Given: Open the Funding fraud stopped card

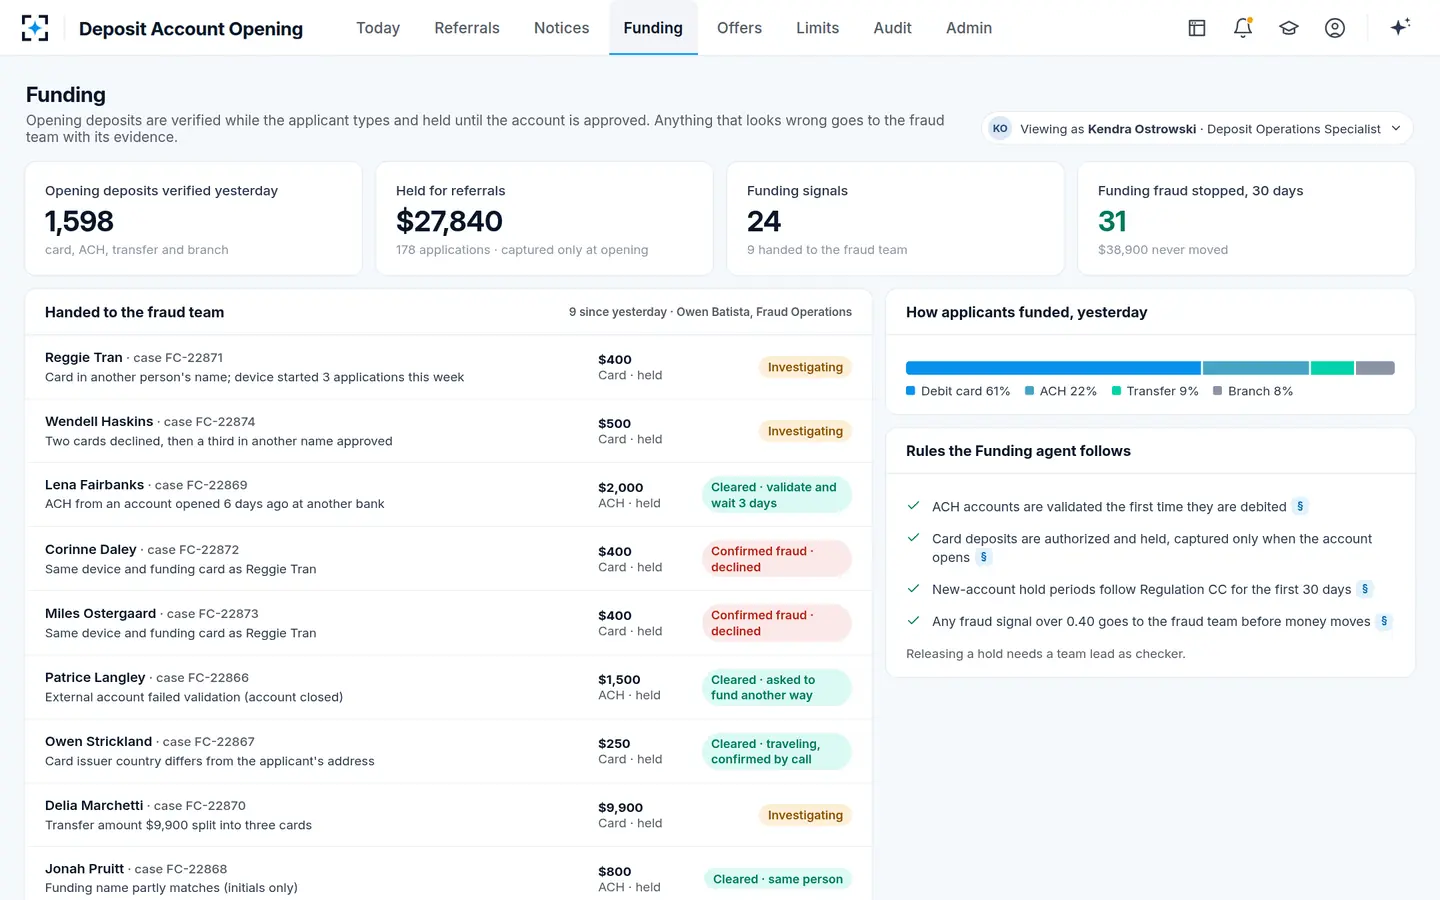Looking at the screenshot, I should 1246,219.
